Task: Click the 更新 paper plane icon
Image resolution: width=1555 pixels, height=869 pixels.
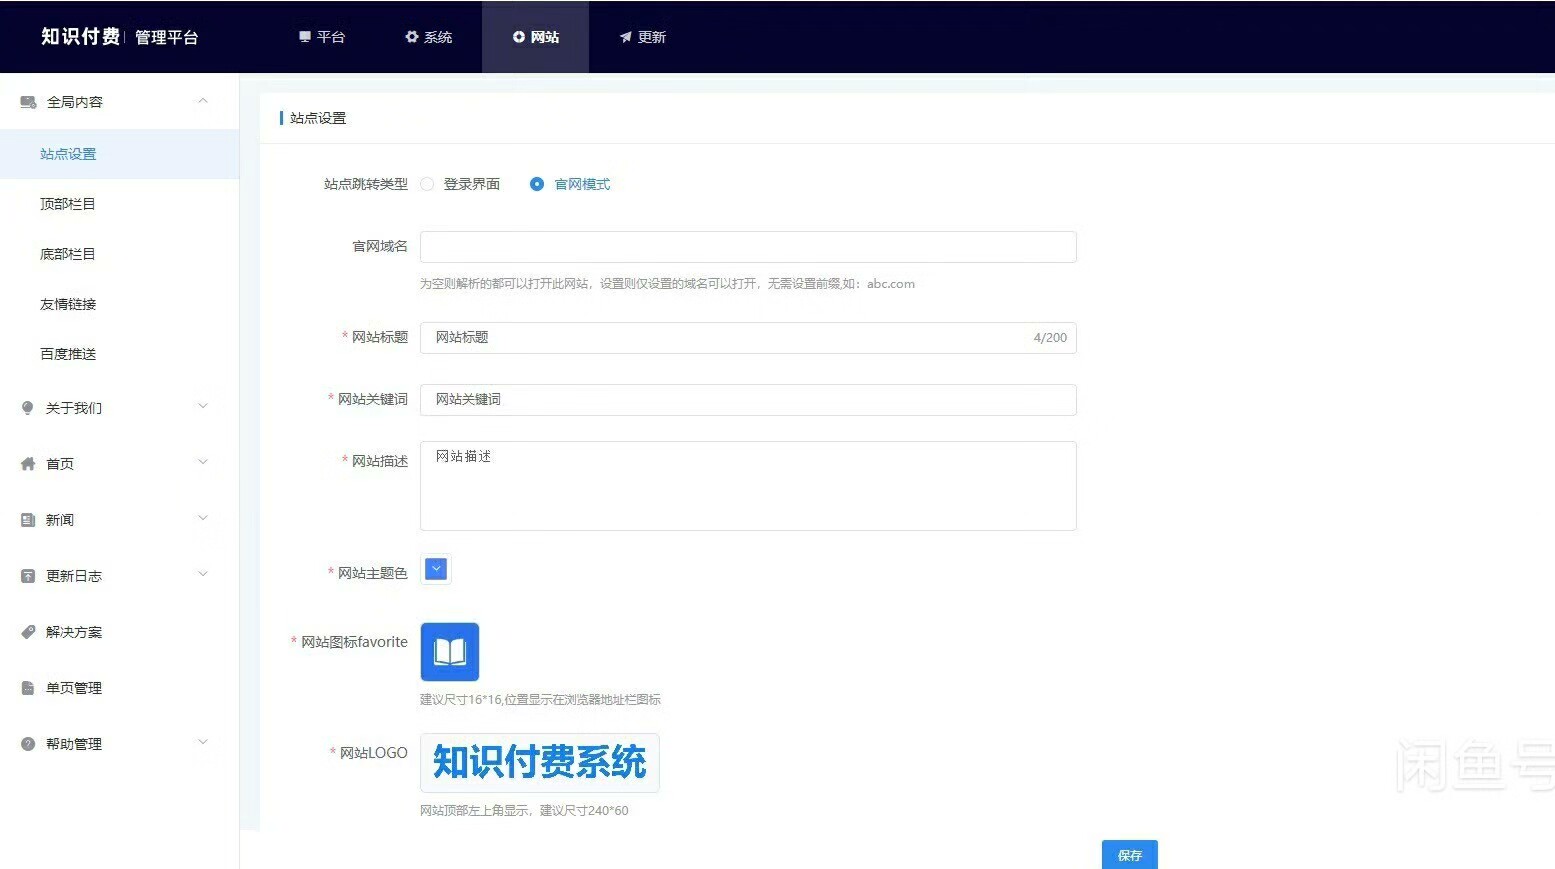Action: coord(625,37)
